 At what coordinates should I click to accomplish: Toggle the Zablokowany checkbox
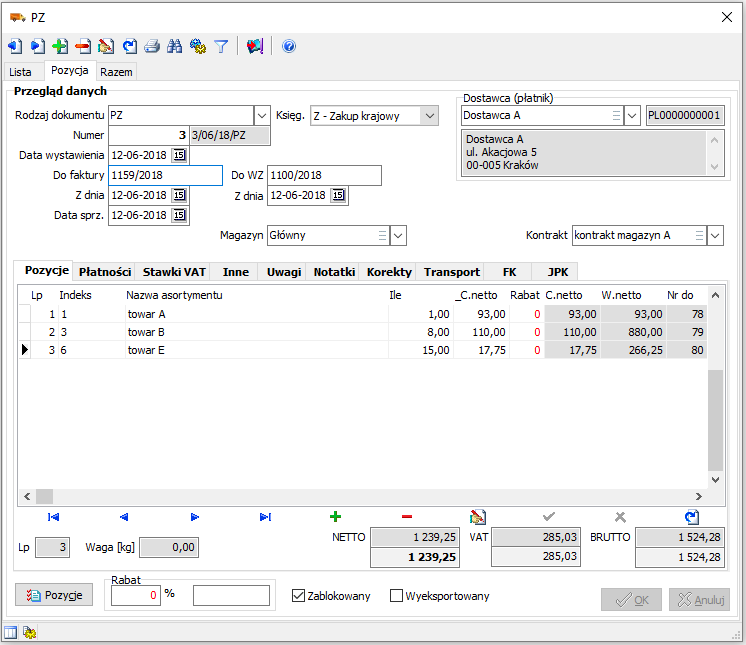pos(298,596)
